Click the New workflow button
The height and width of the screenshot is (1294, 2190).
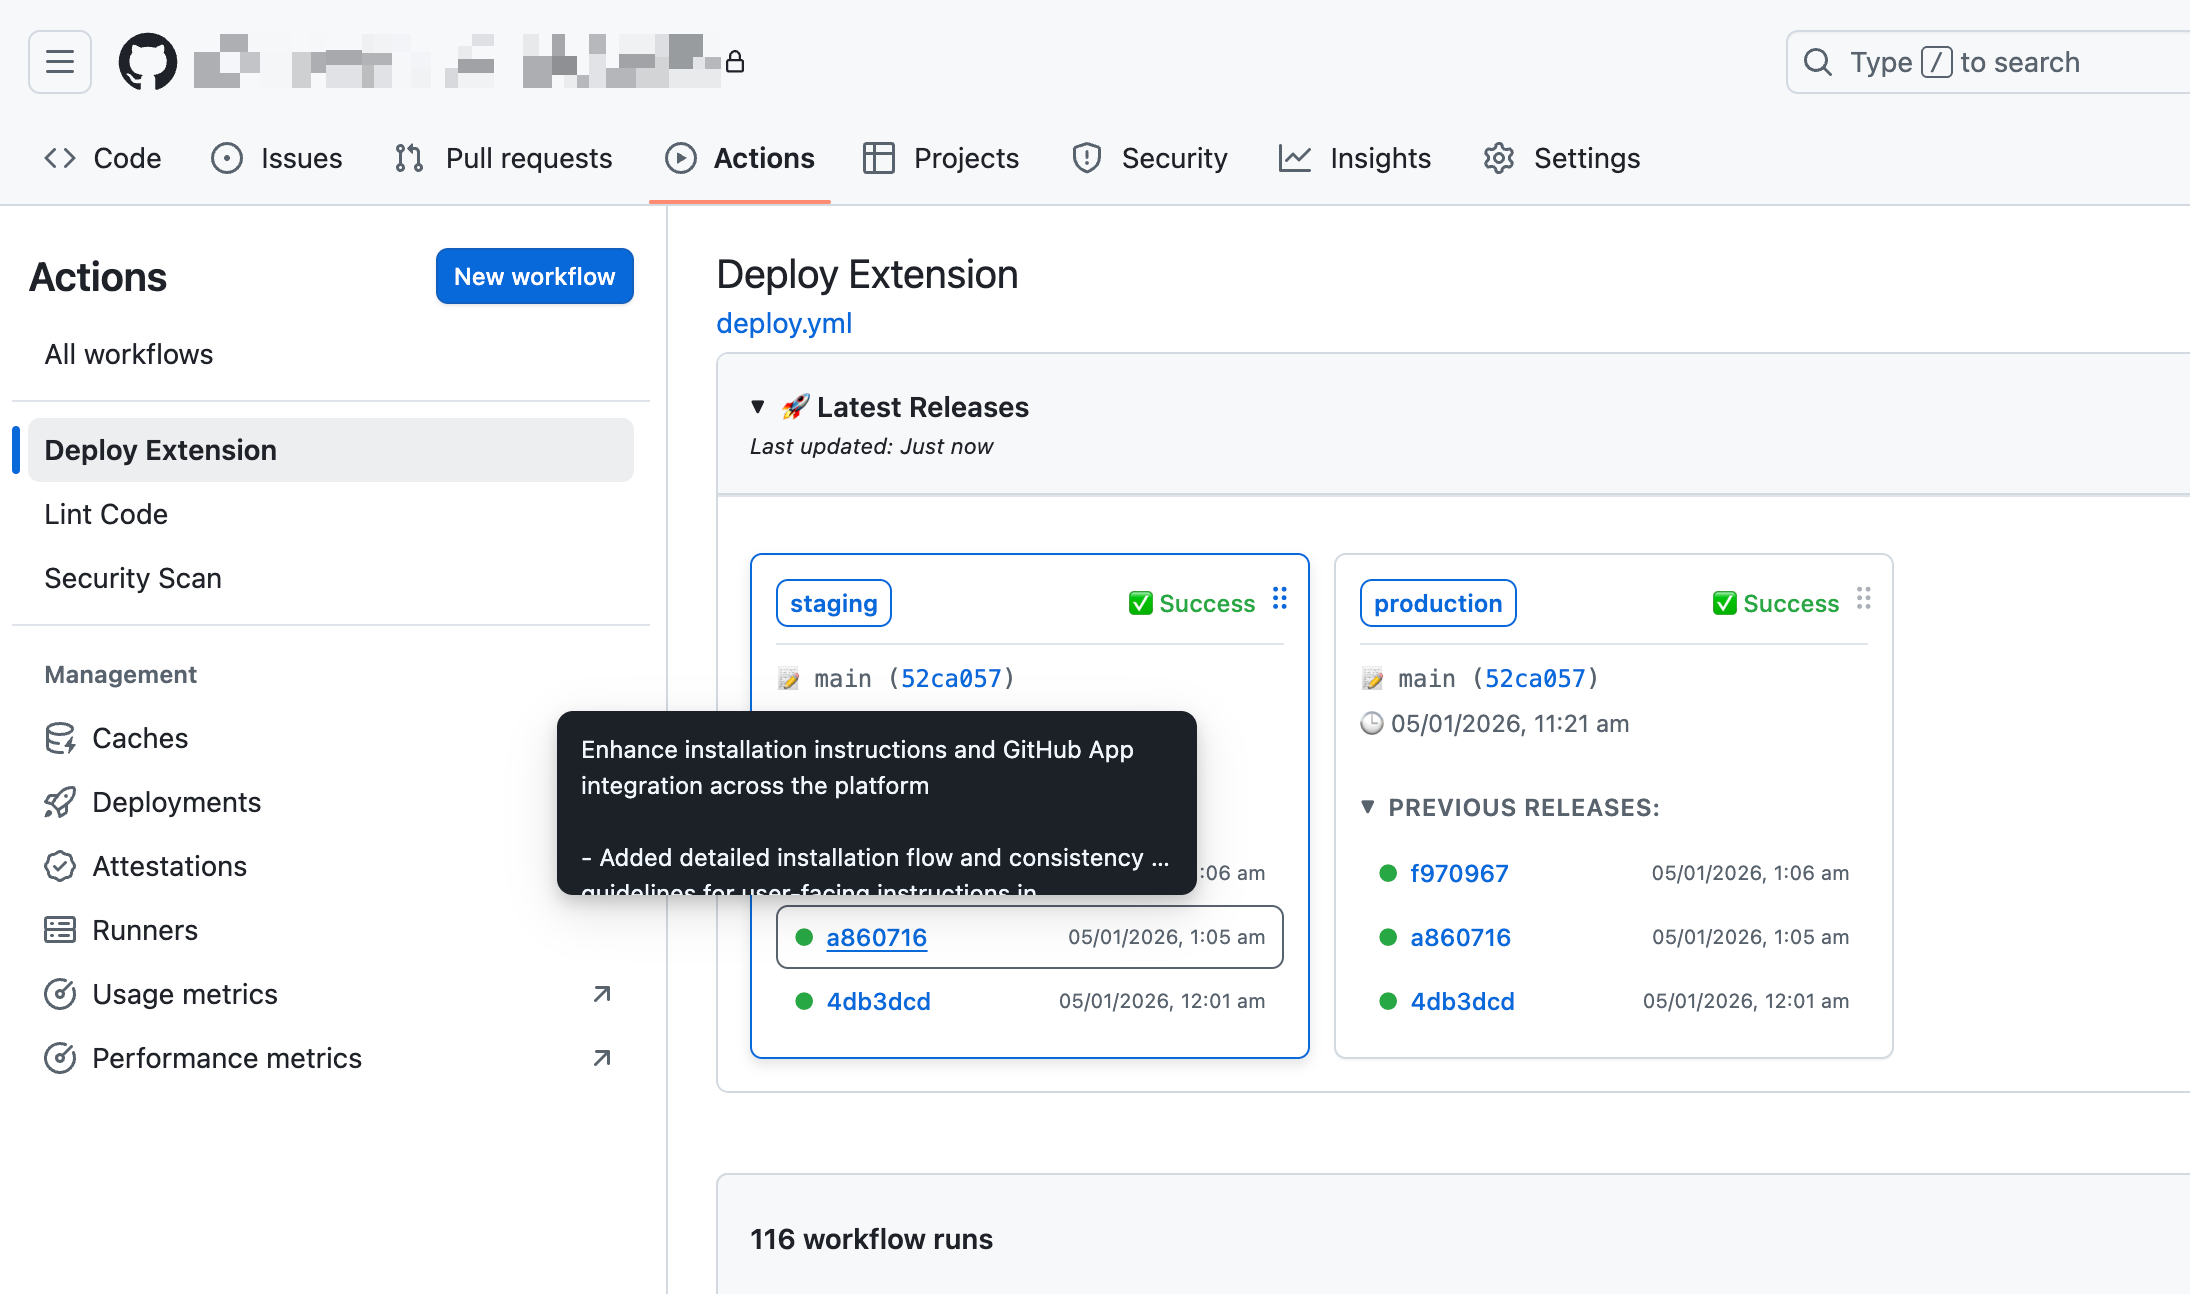click(534, 276)
